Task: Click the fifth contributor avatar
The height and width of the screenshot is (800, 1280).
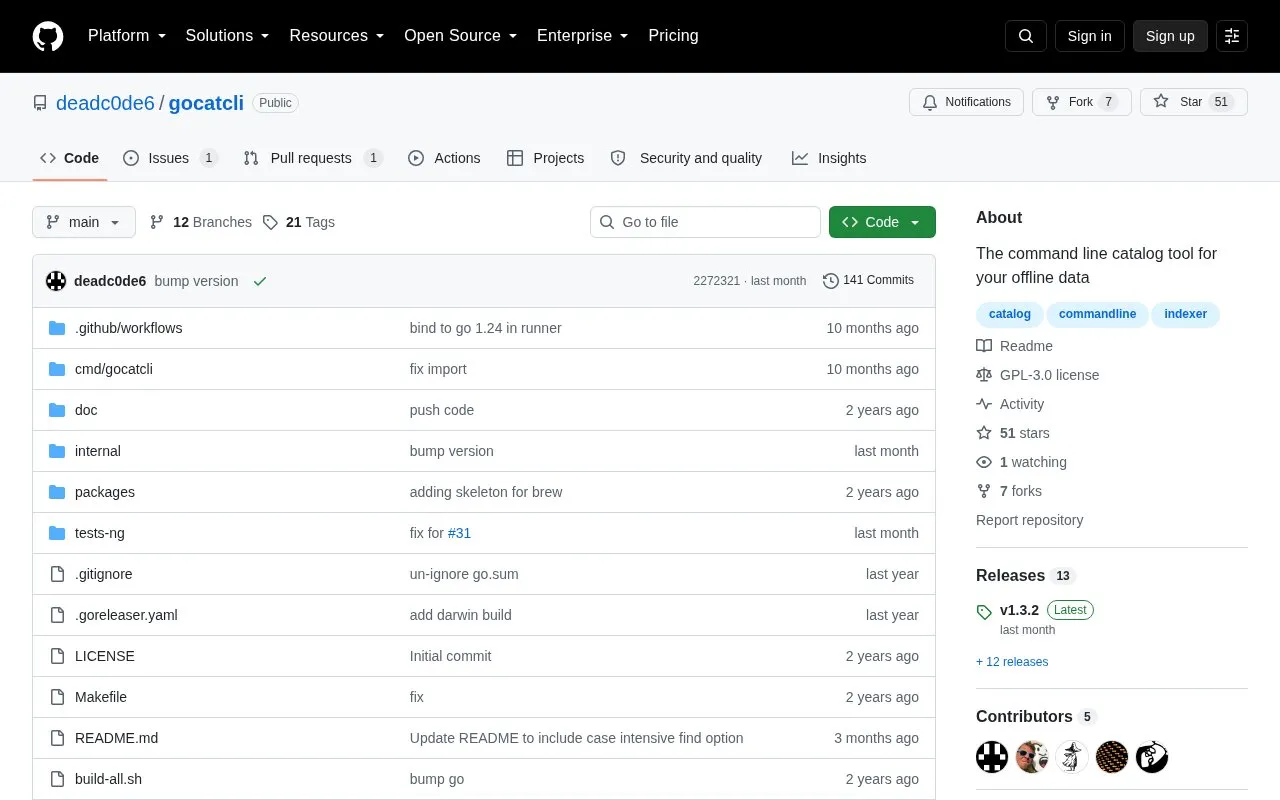Action: tap(1152, 757)
